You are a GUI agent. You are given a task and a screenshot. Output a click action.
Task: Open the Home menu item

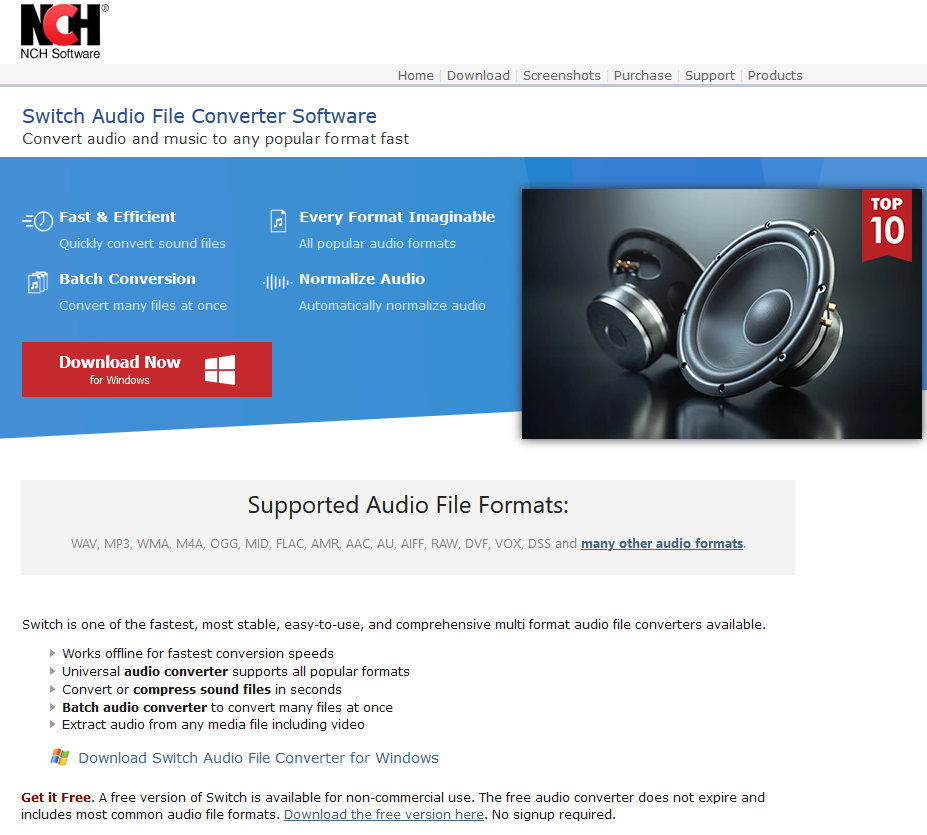pos(416,76)
